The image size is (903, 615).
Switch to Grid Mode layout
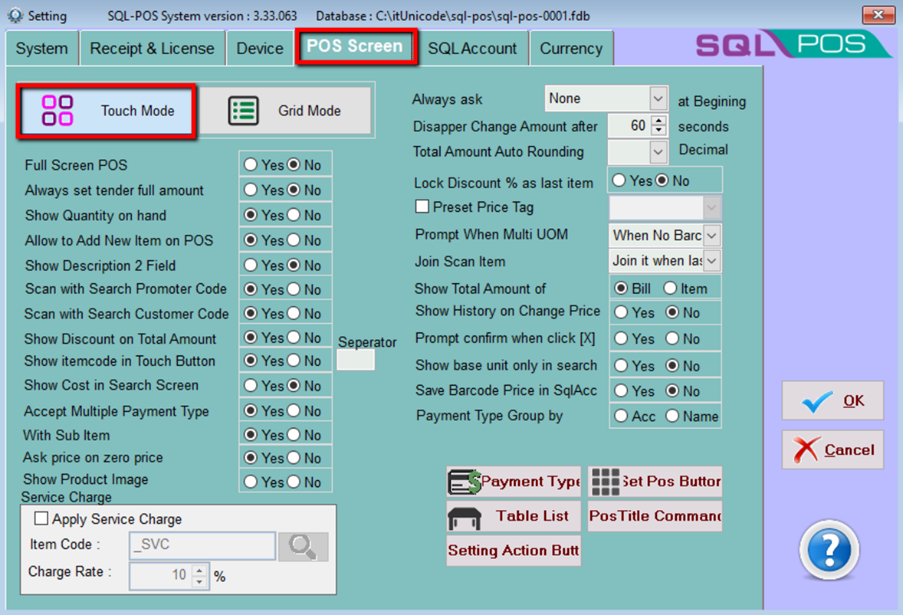point(285,111)
